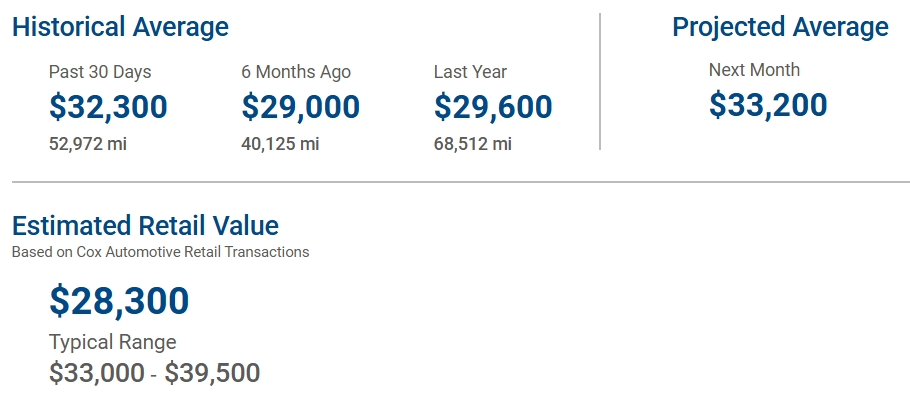Click the Typical Range label
Image resolution: width=910 pixels, height=402 pixels.
[x=113, y=342]
